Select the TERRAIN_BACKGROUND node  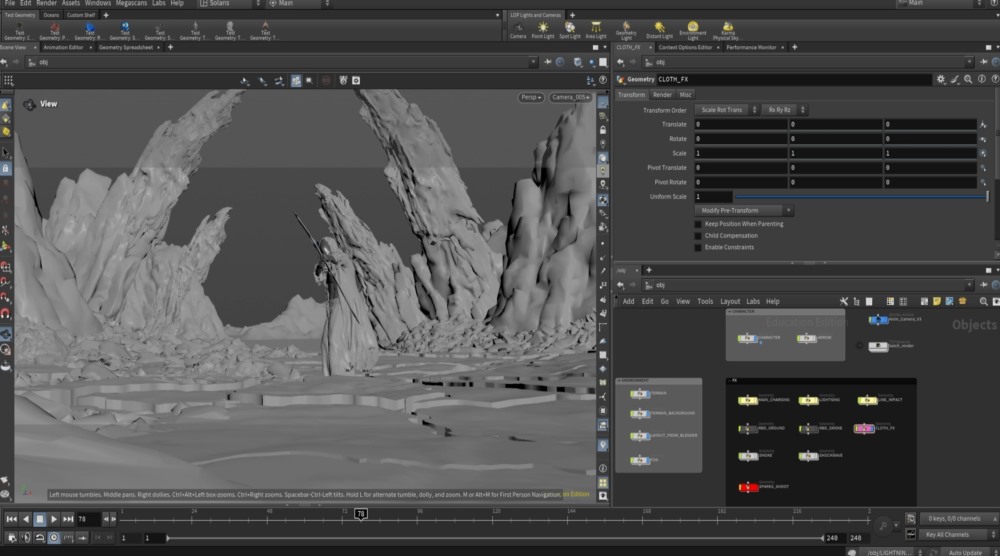pyautogui.click(x=640, y=414)
